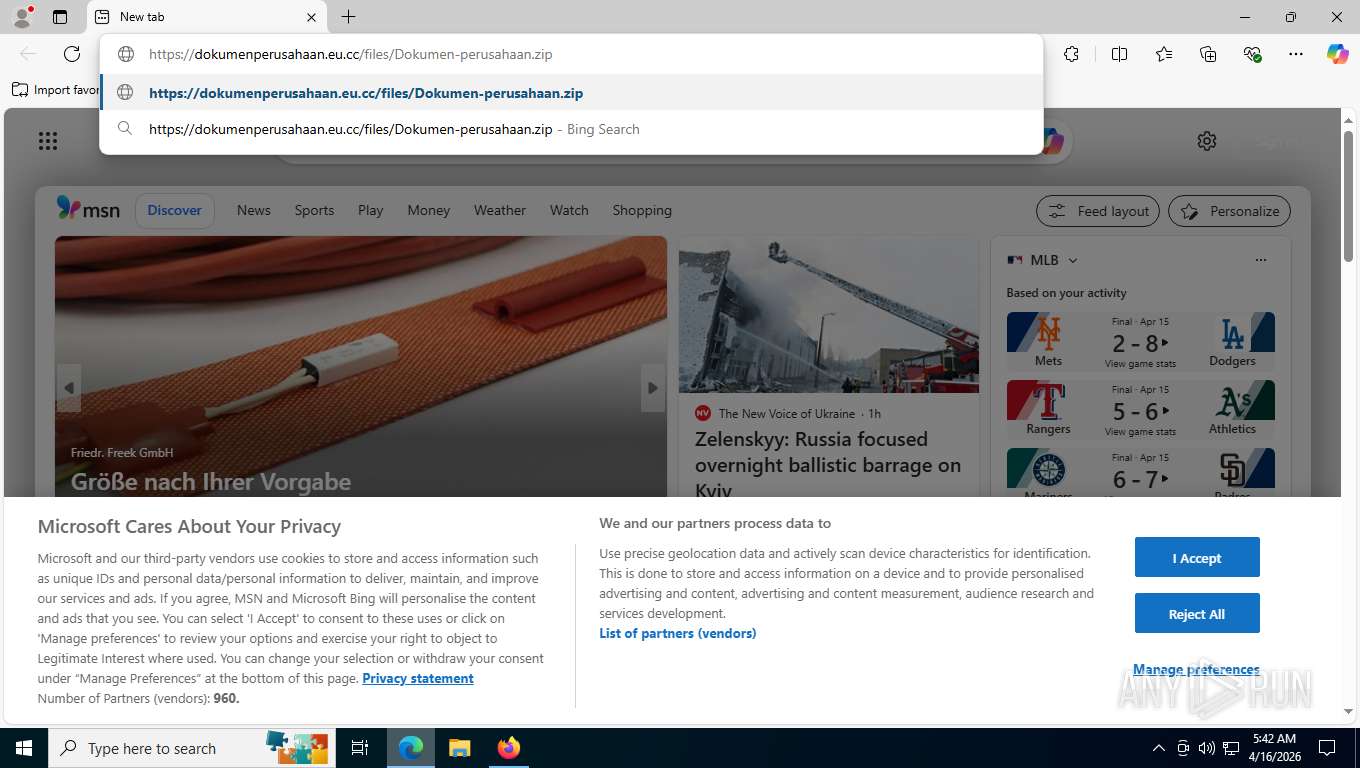Open the Favorites star icon
The image size is (1360, 768).
click(x=1164, y=54)
